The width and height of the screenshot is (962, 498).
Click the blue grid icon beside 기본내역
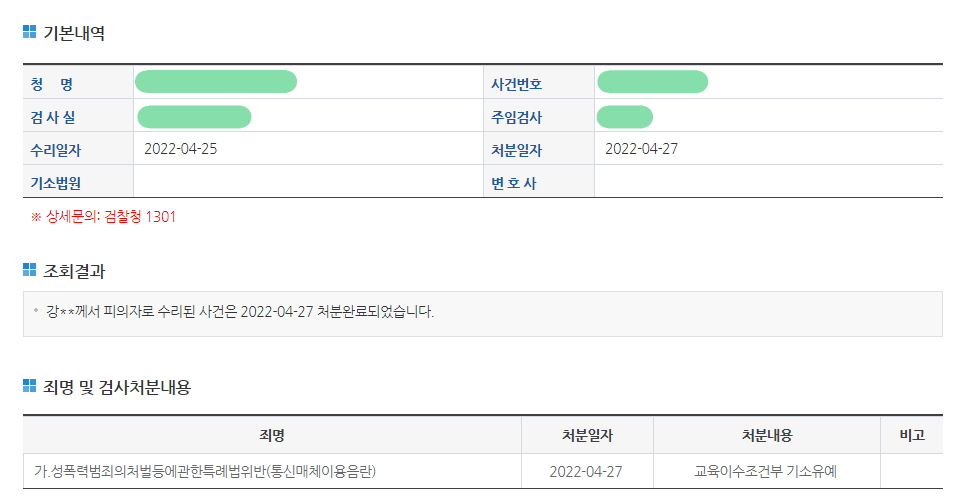point(29,33)
